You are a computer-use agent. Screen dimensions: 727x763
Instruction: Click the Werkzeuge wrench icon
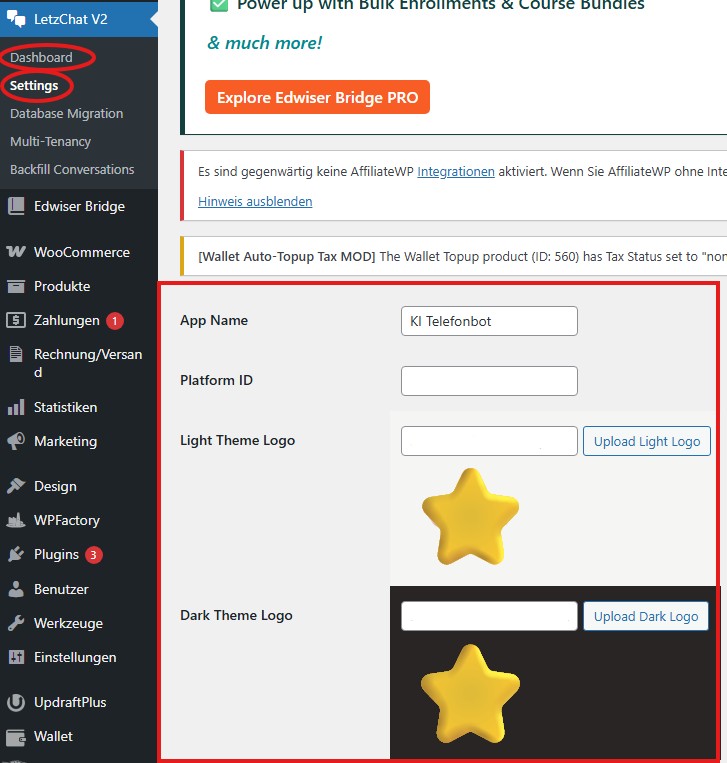[x=16, y=623]
